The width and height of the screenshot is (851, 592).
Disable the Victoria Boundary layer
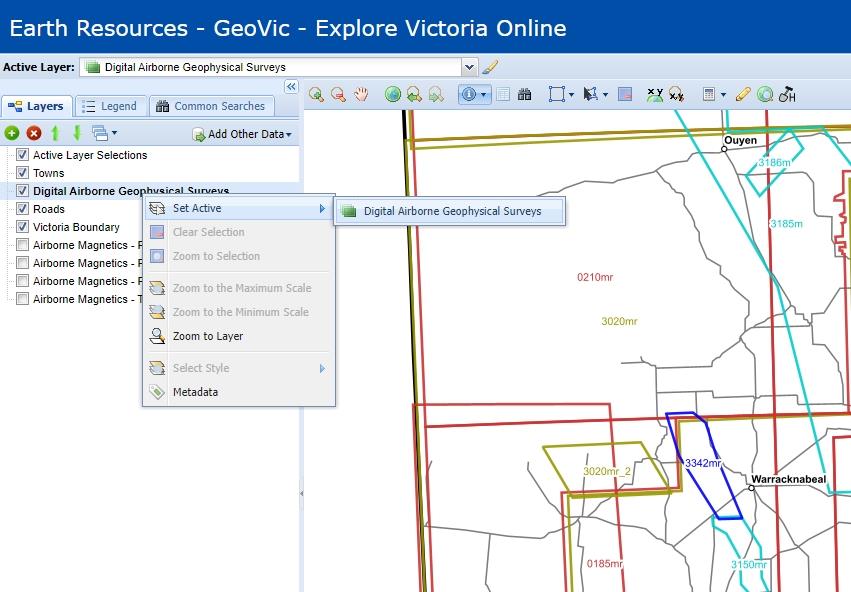pyautogui.click(x=22, y=227)
